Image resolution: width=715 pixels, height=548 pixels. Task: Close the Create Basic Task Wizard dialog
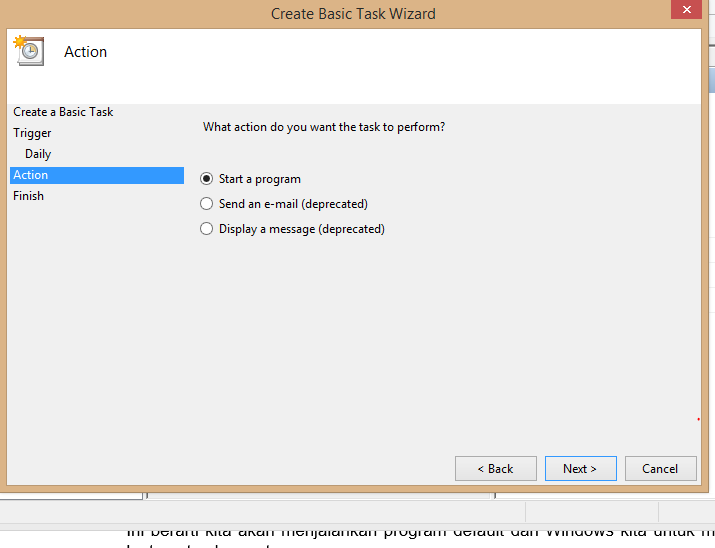[686, 9]
